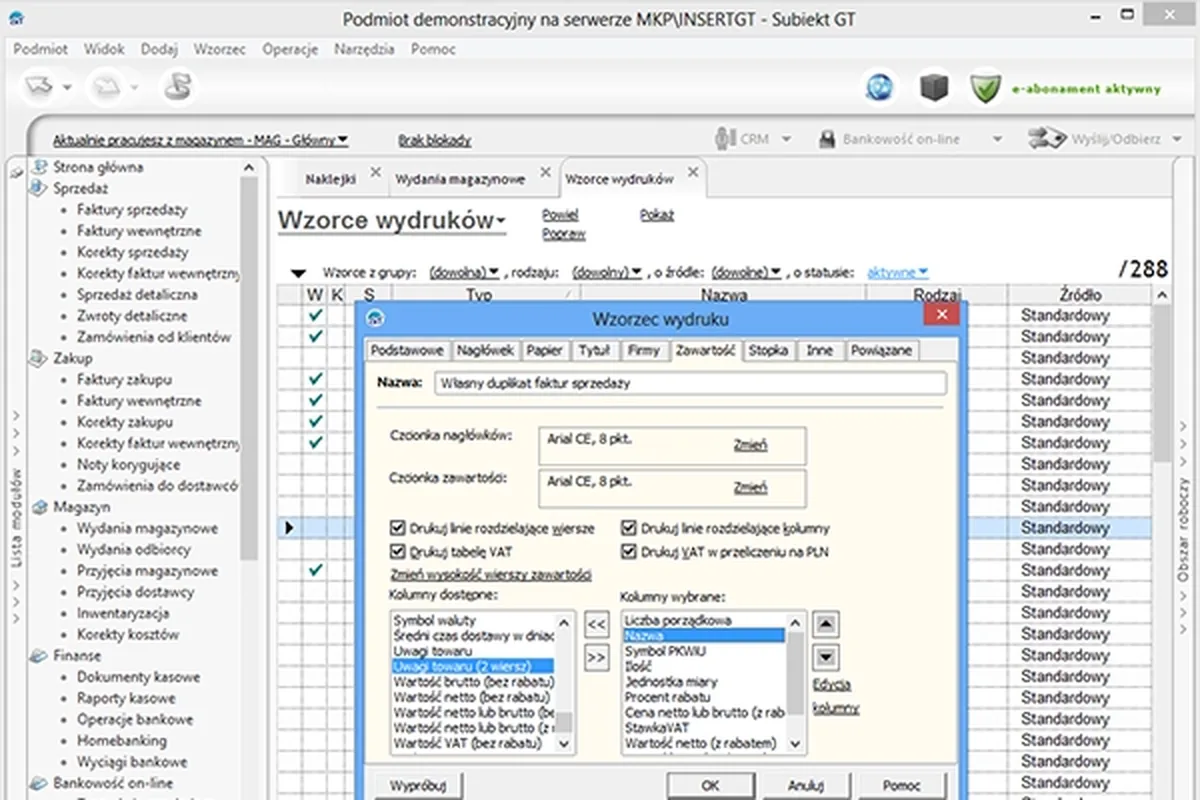Toggle 'Drukuj VAT w przeliczeniu na PLN' checkbox
This screenshot has width=1200, height=800.
pos(629,552)
